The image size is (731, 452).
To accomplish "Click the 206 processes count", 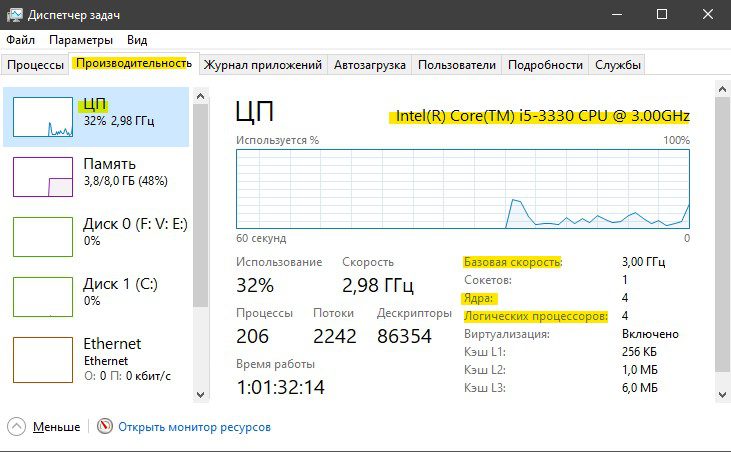I will (x=253, y=336).
